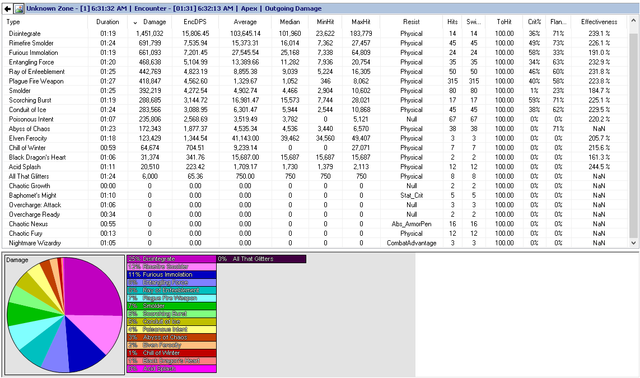The image size is (640, 378).
Task: Click the Resist column header
Action: pyautogui.click(x=411, y=22)
